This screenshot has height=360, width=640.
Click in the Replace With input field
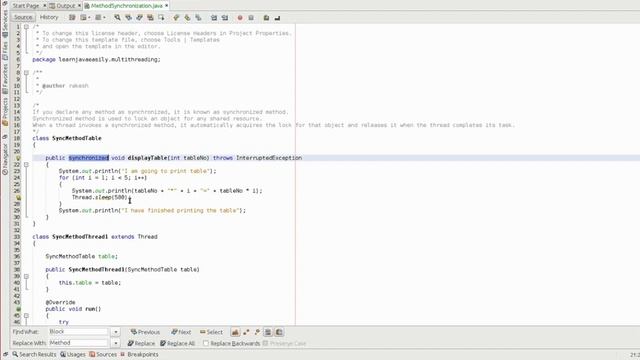[x=78, y=343]
